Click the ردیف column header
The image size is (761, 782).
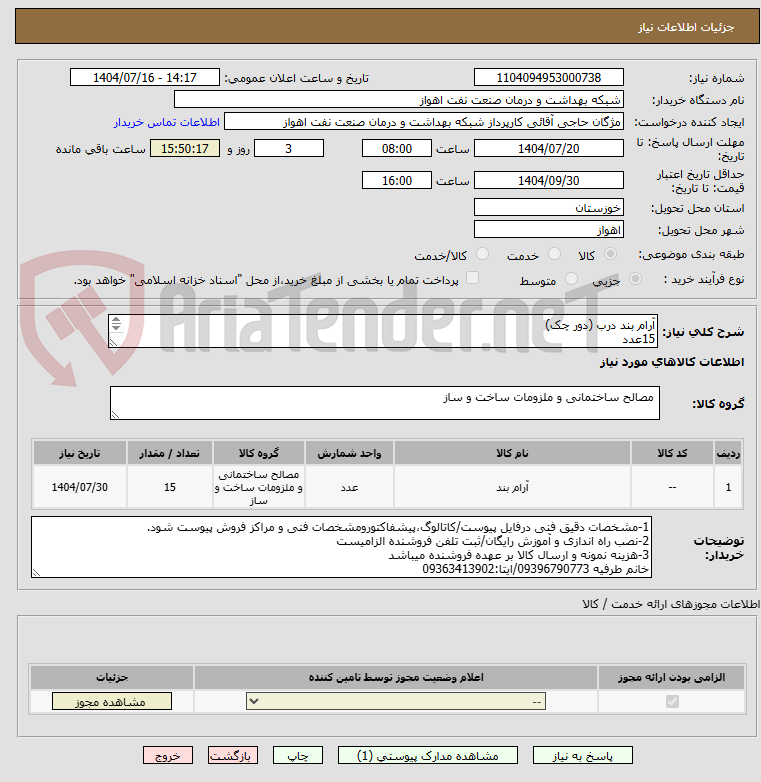pos(728,453)
